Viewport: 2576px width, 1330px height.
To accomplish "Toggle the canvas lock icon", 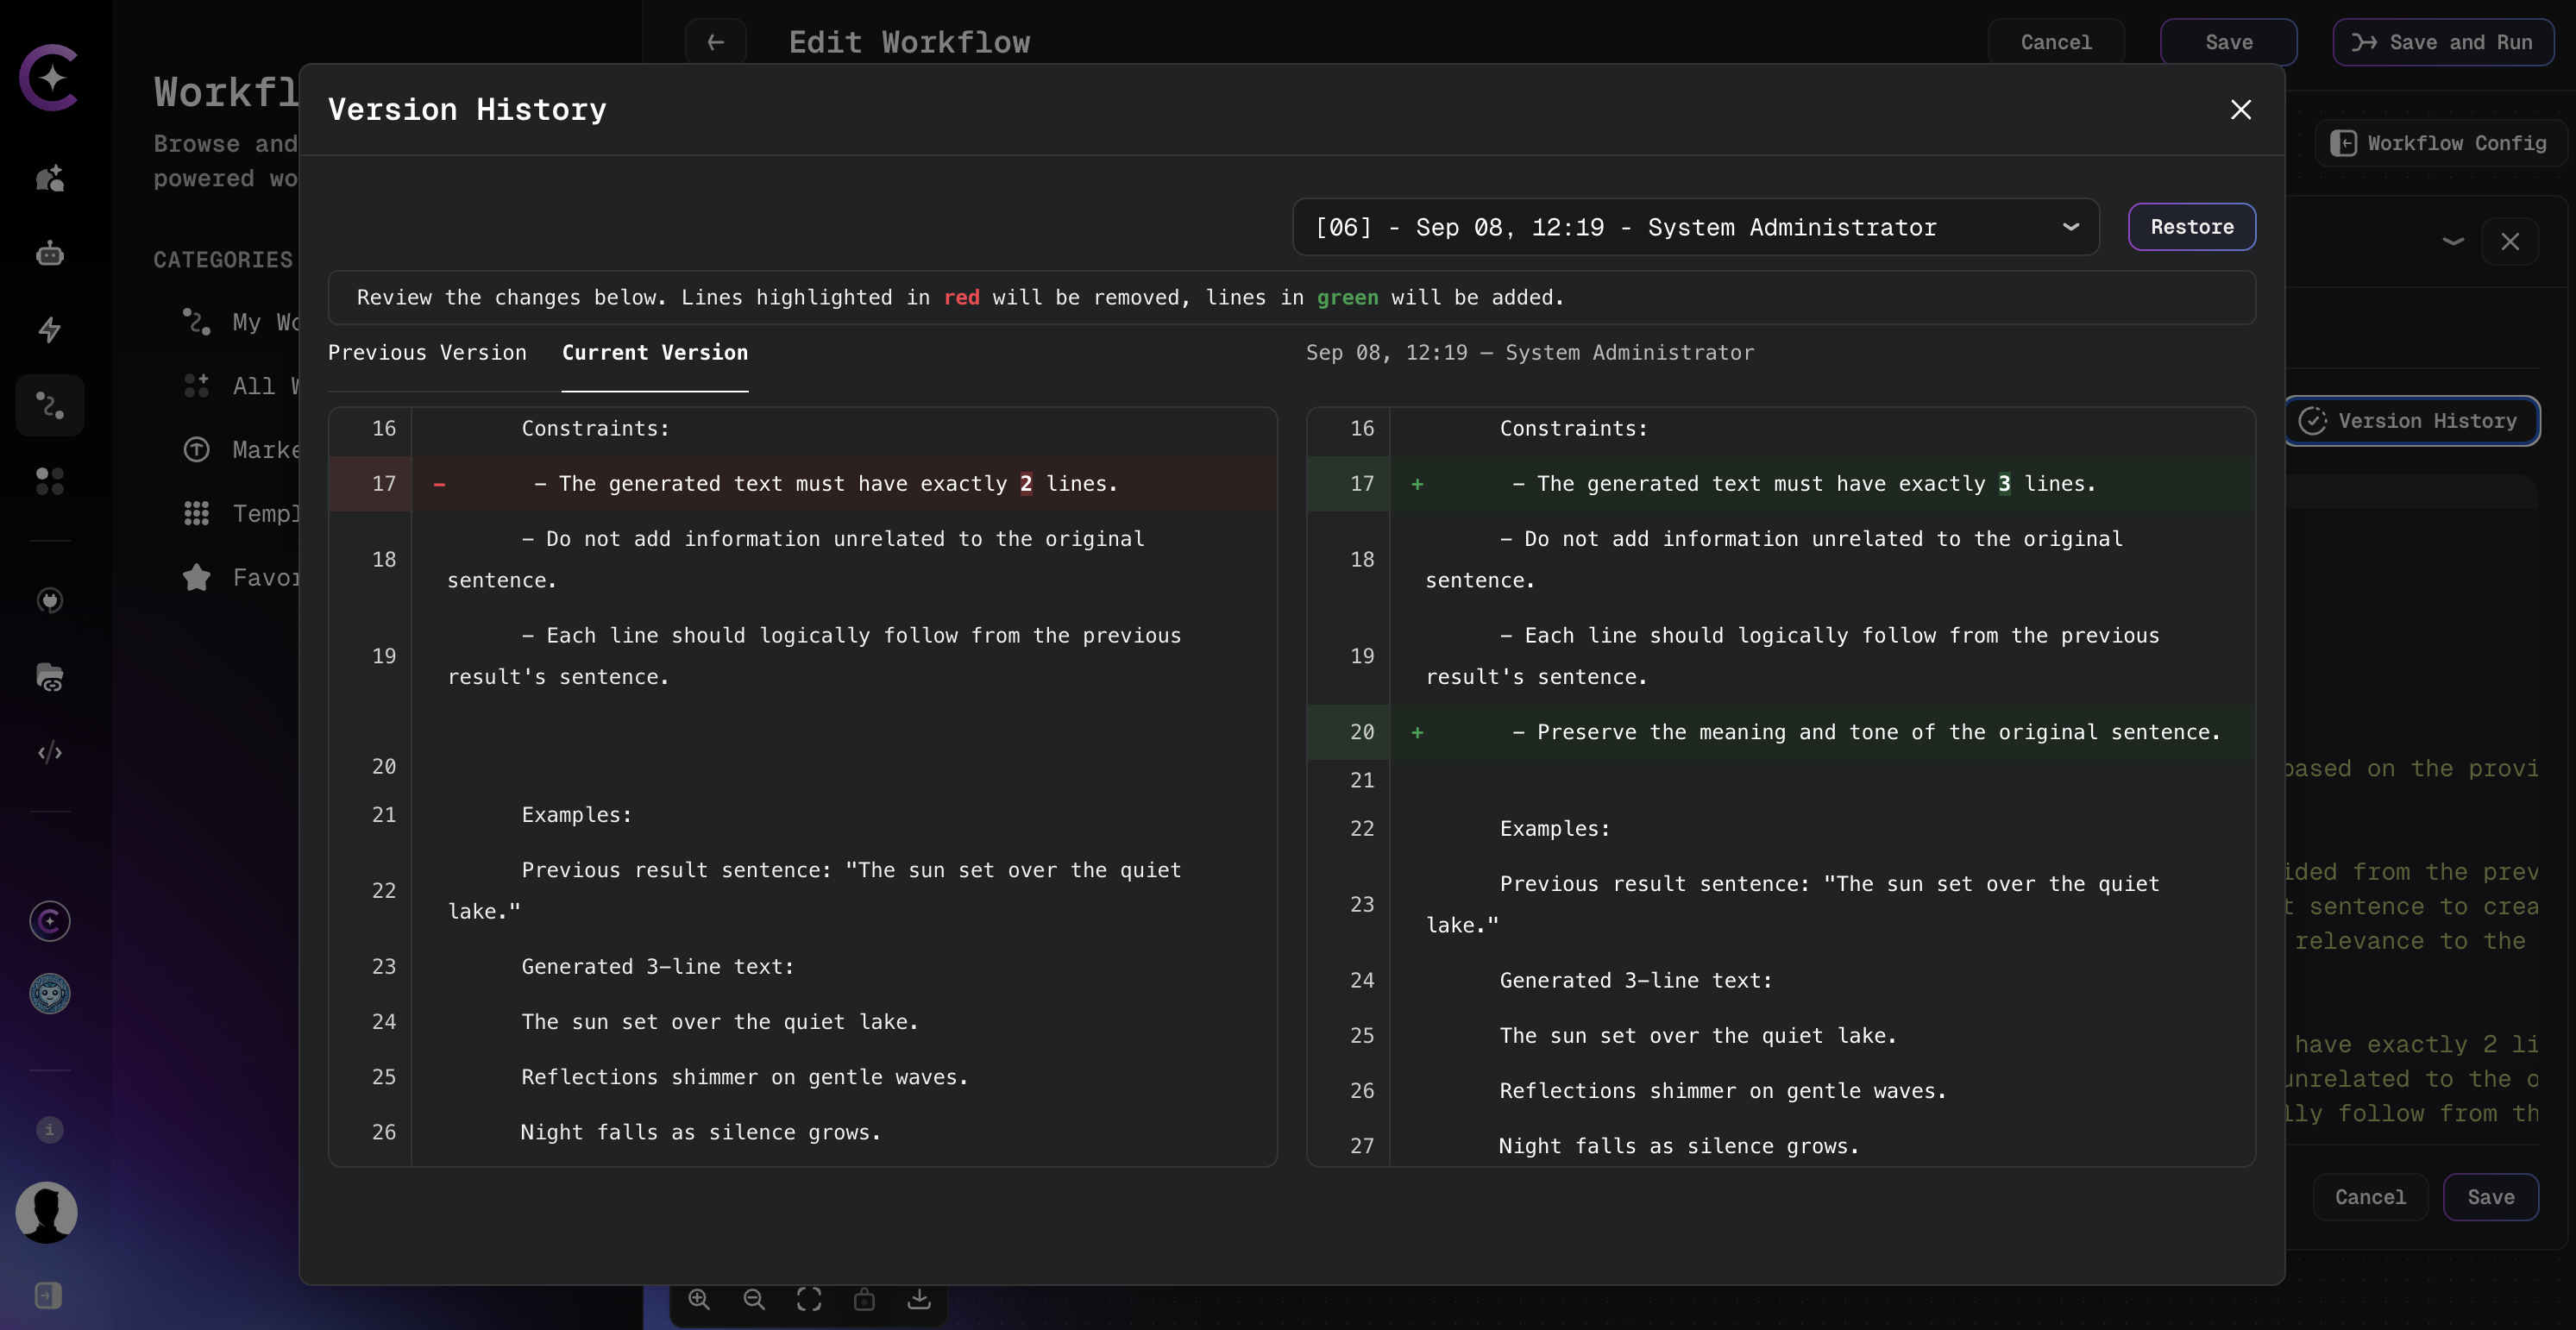I will 864,1299.
